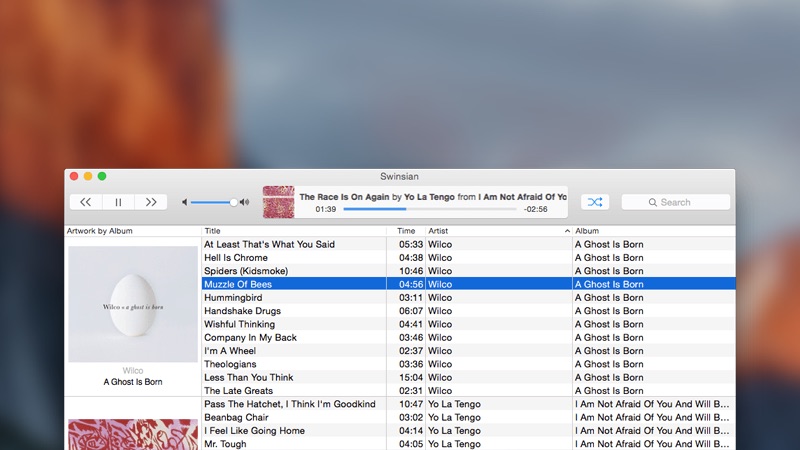800x450 pixels.
Task: Click the low volume speaker icon
Action: point(185,202)
